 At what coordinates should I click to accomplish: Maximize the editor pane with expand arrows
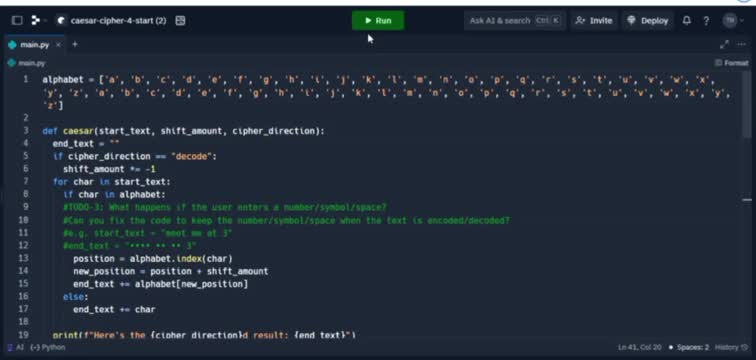point(724,45)
